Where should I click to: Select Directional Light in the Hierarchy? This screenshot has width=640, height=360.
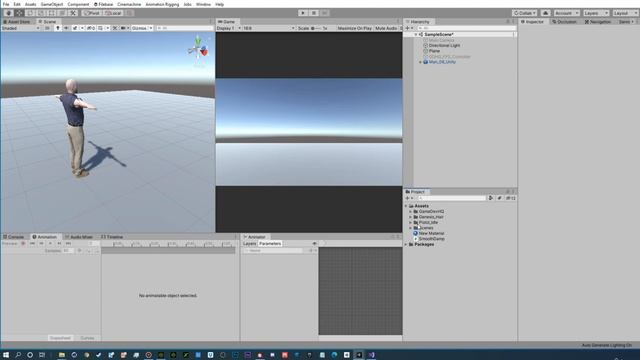tap(444, 46)
